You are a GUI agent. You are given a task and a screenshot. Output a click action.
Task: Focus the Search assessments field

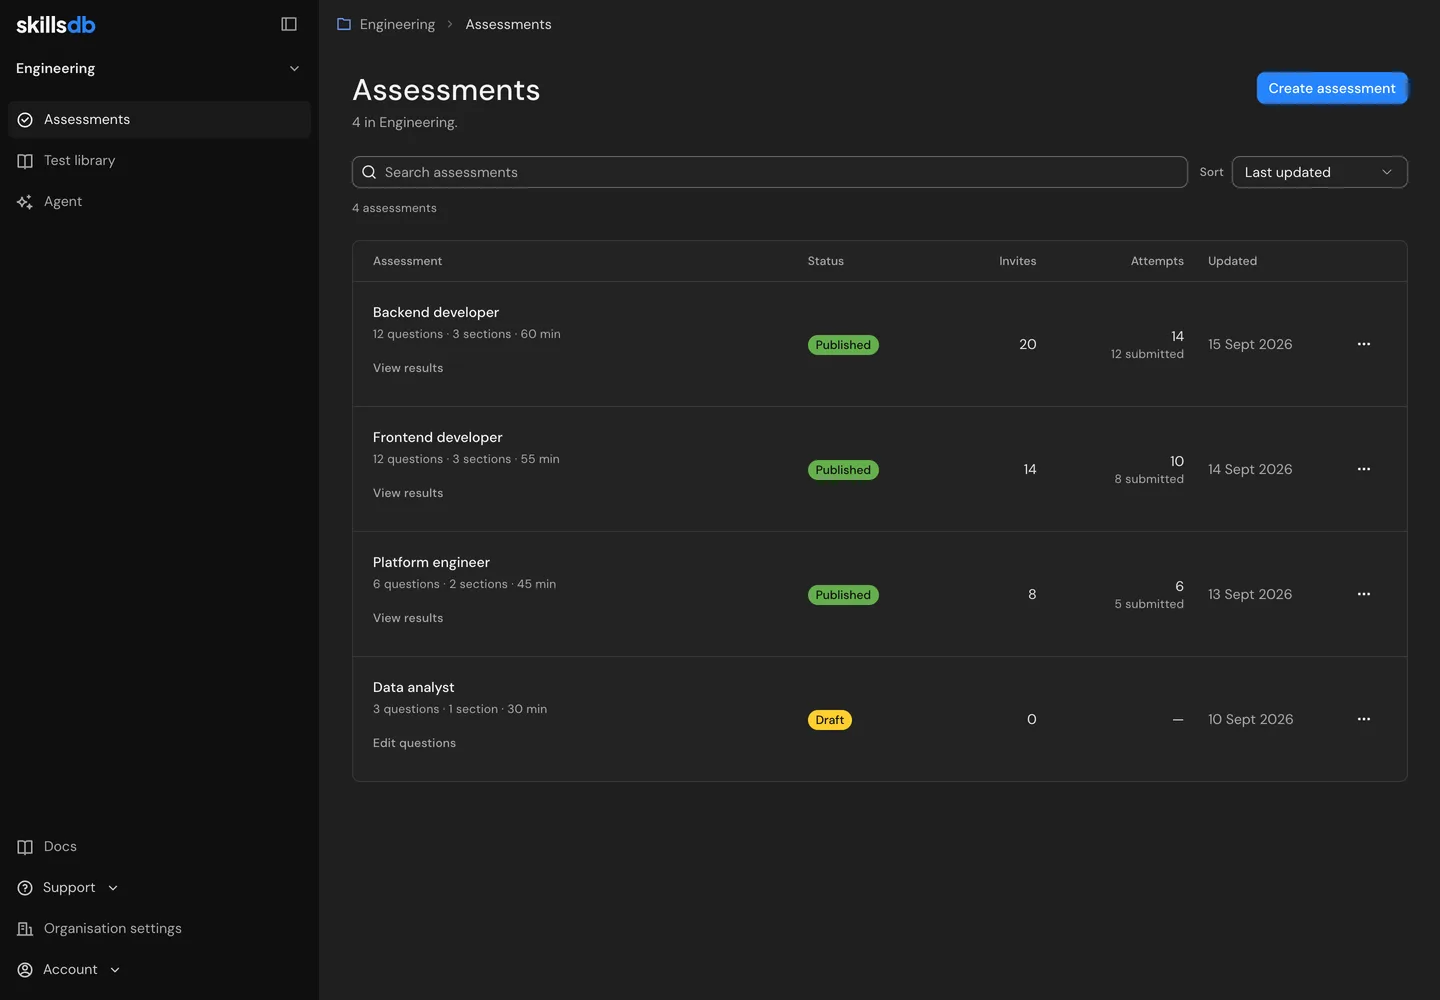pyautogui.click(x=770, y=172)
